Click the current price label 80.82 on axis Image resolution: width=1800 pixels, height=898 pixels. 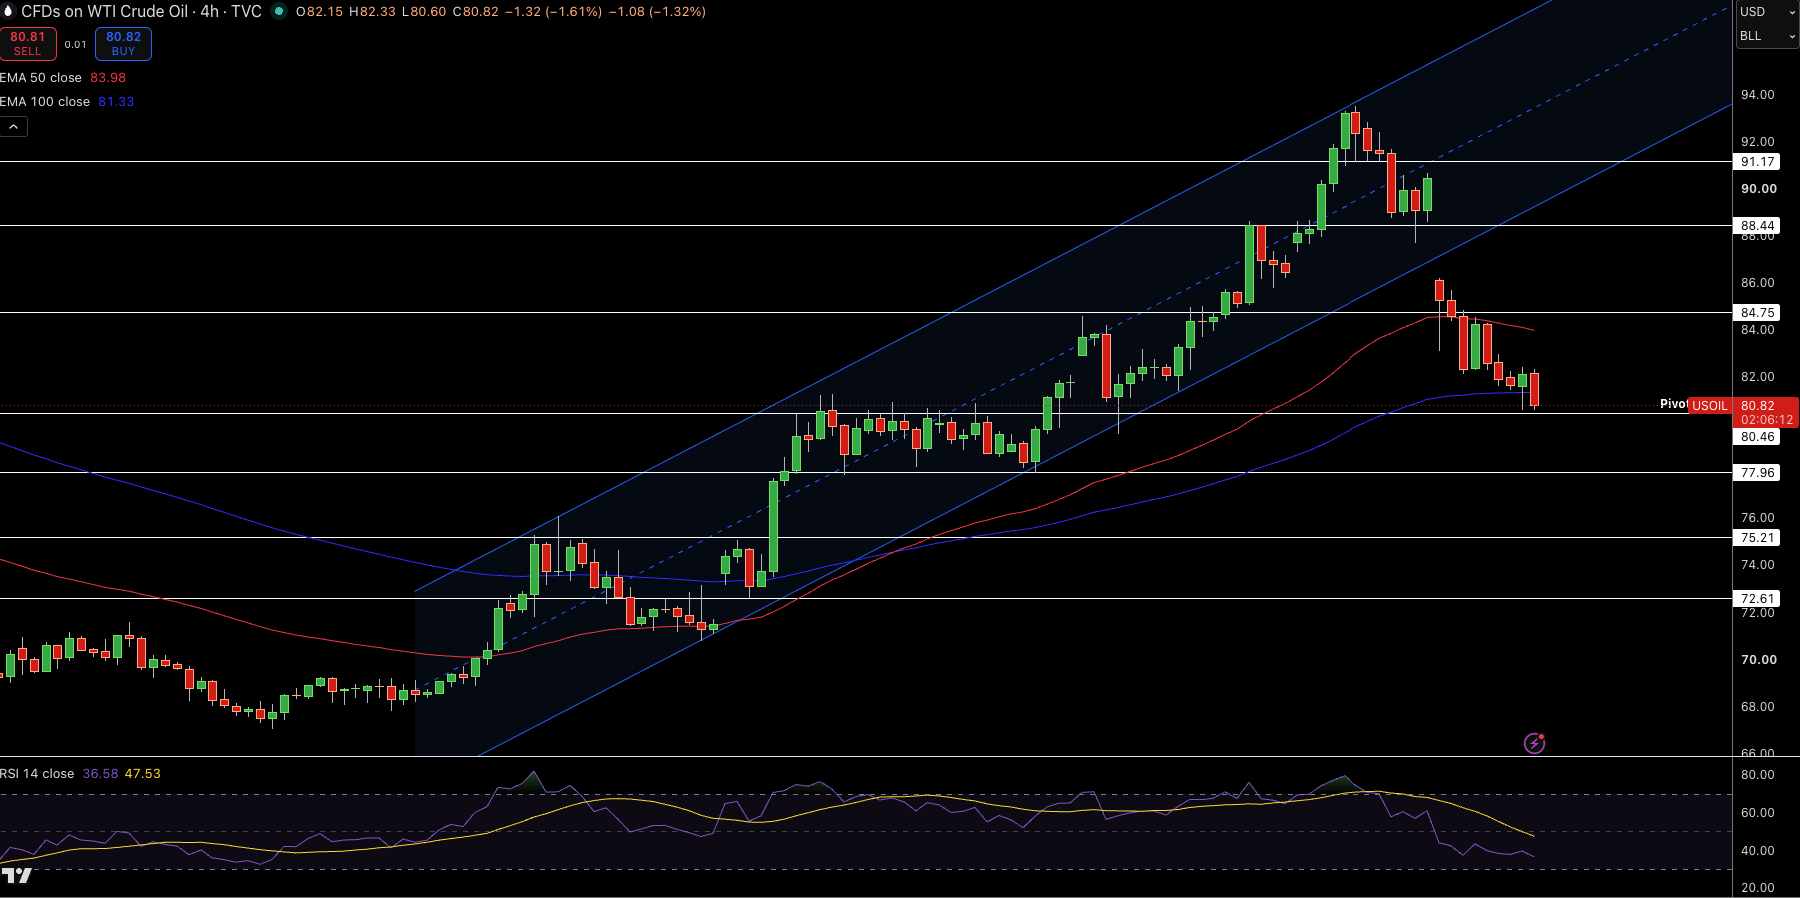coord(1758,406)
